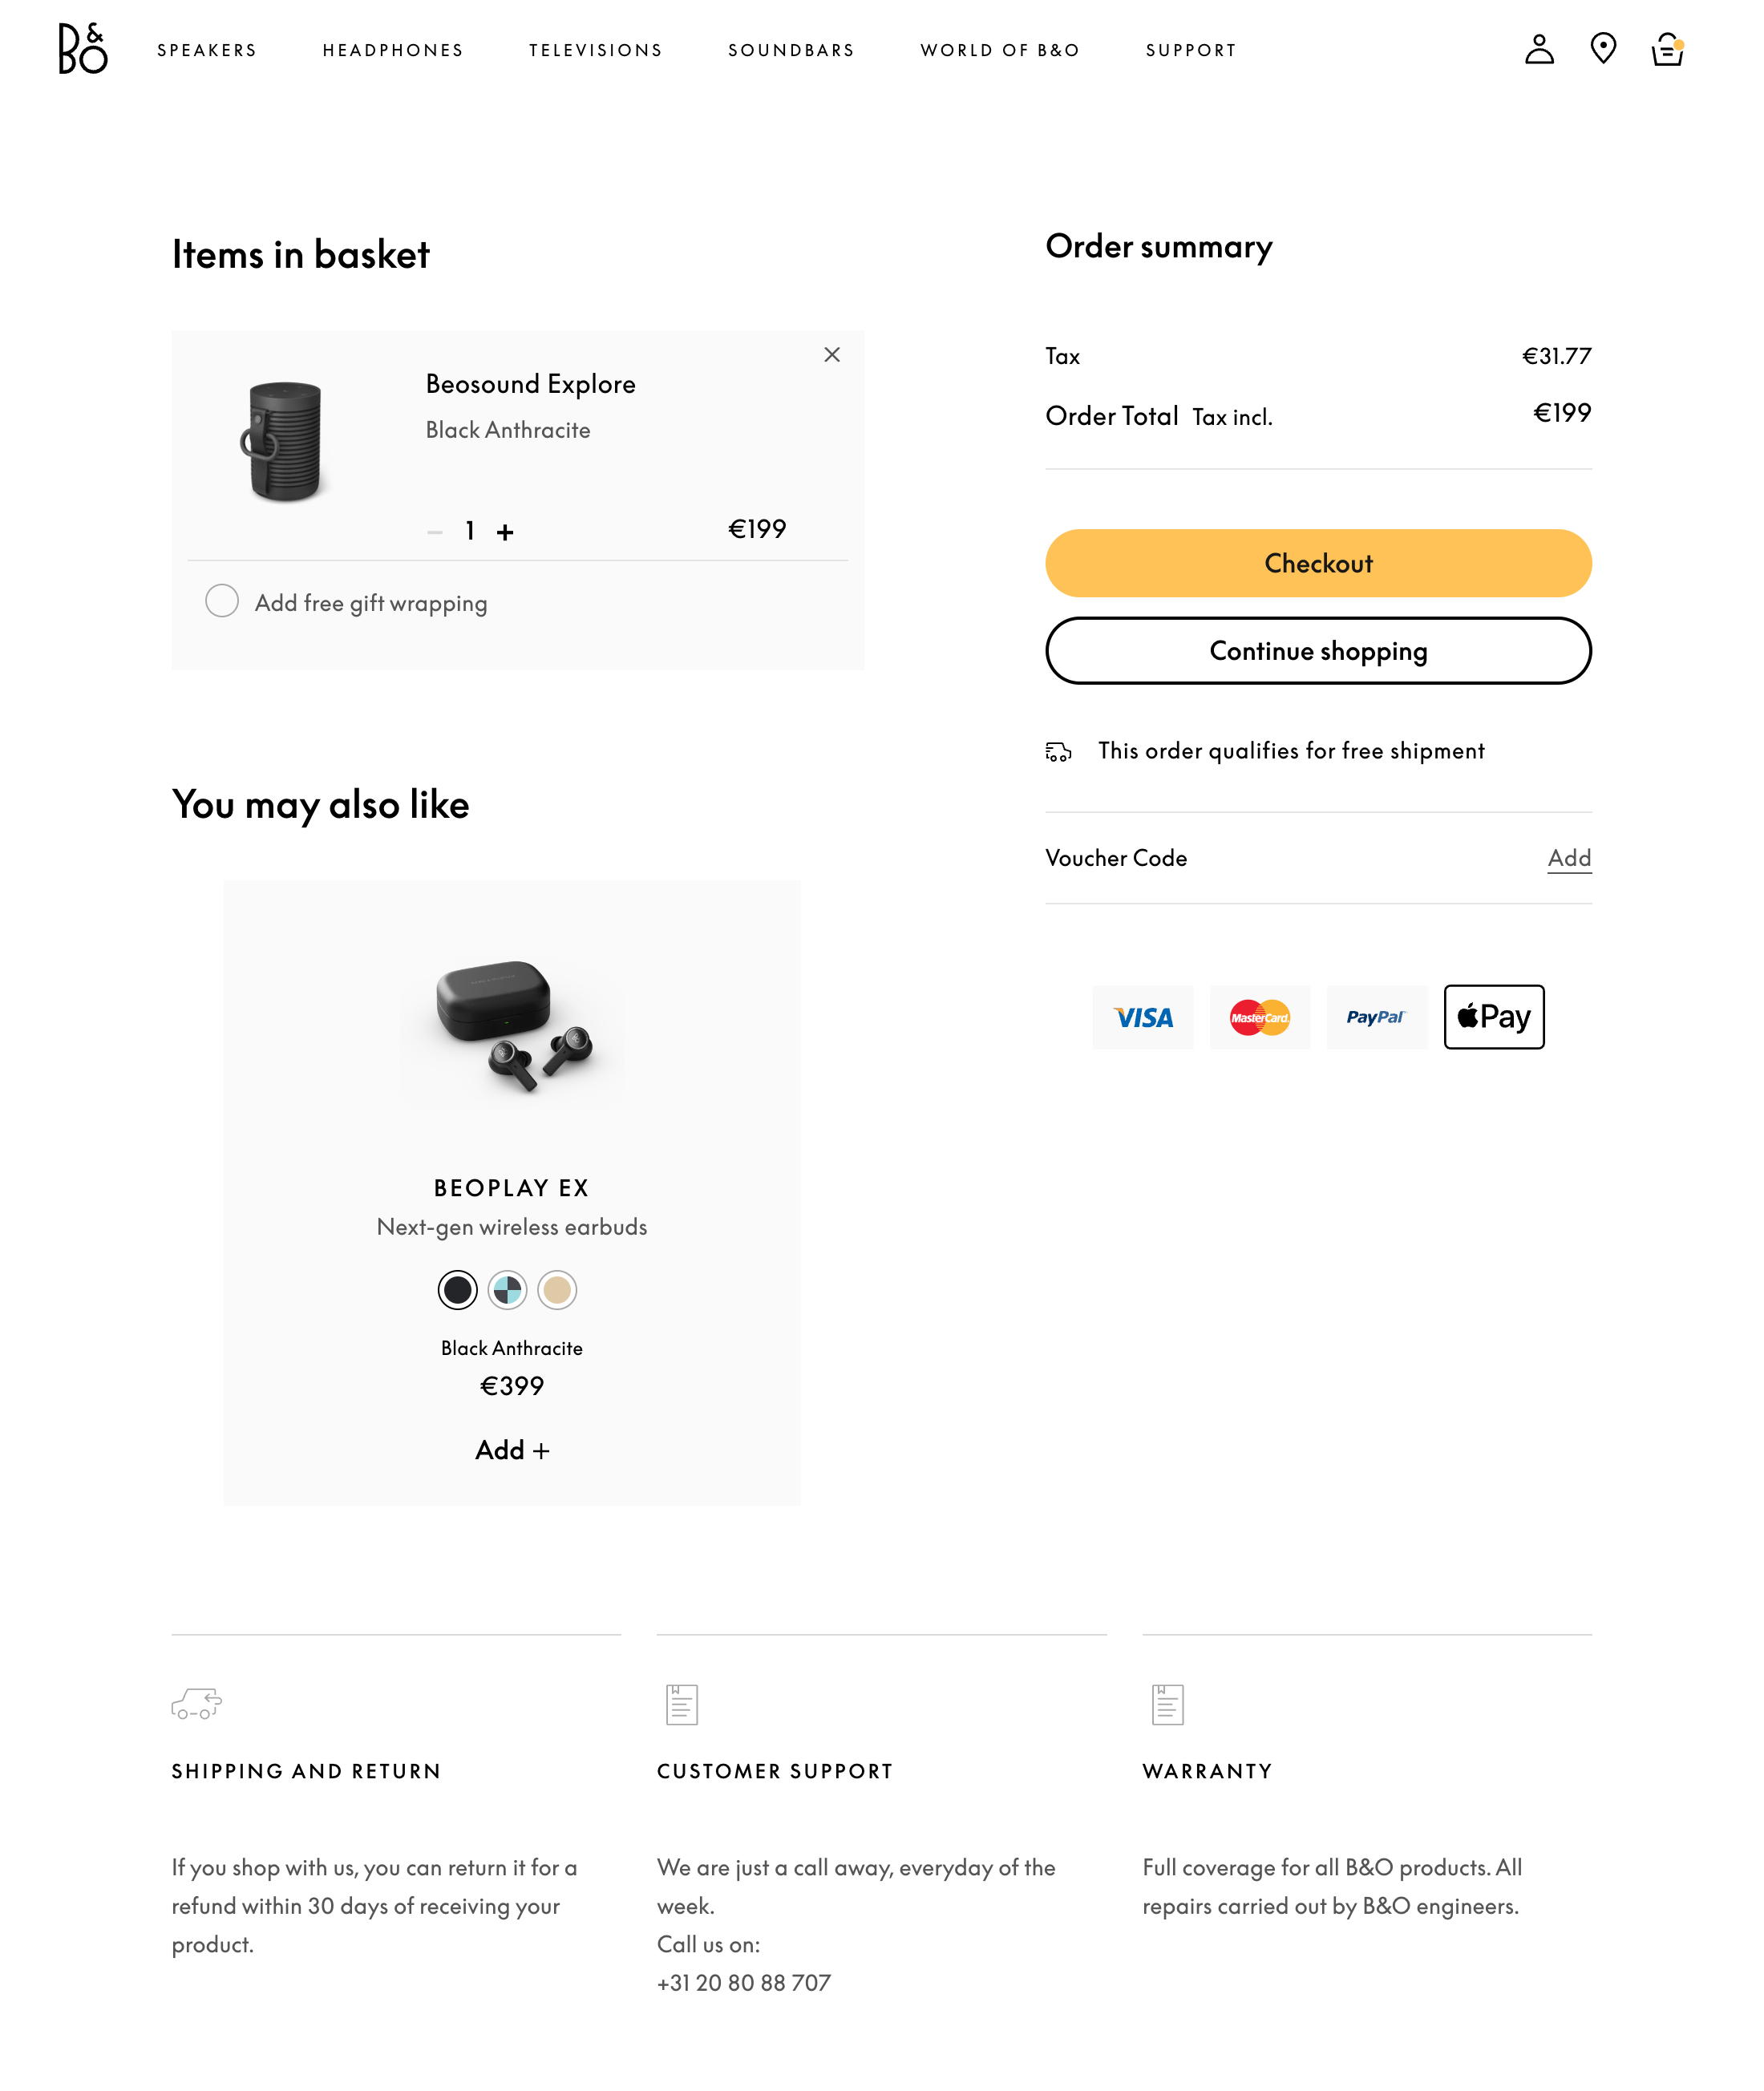Viewport: 1764px width, 2091px height.
Task: Call the customer support phone number
Action: [743, 1983]
